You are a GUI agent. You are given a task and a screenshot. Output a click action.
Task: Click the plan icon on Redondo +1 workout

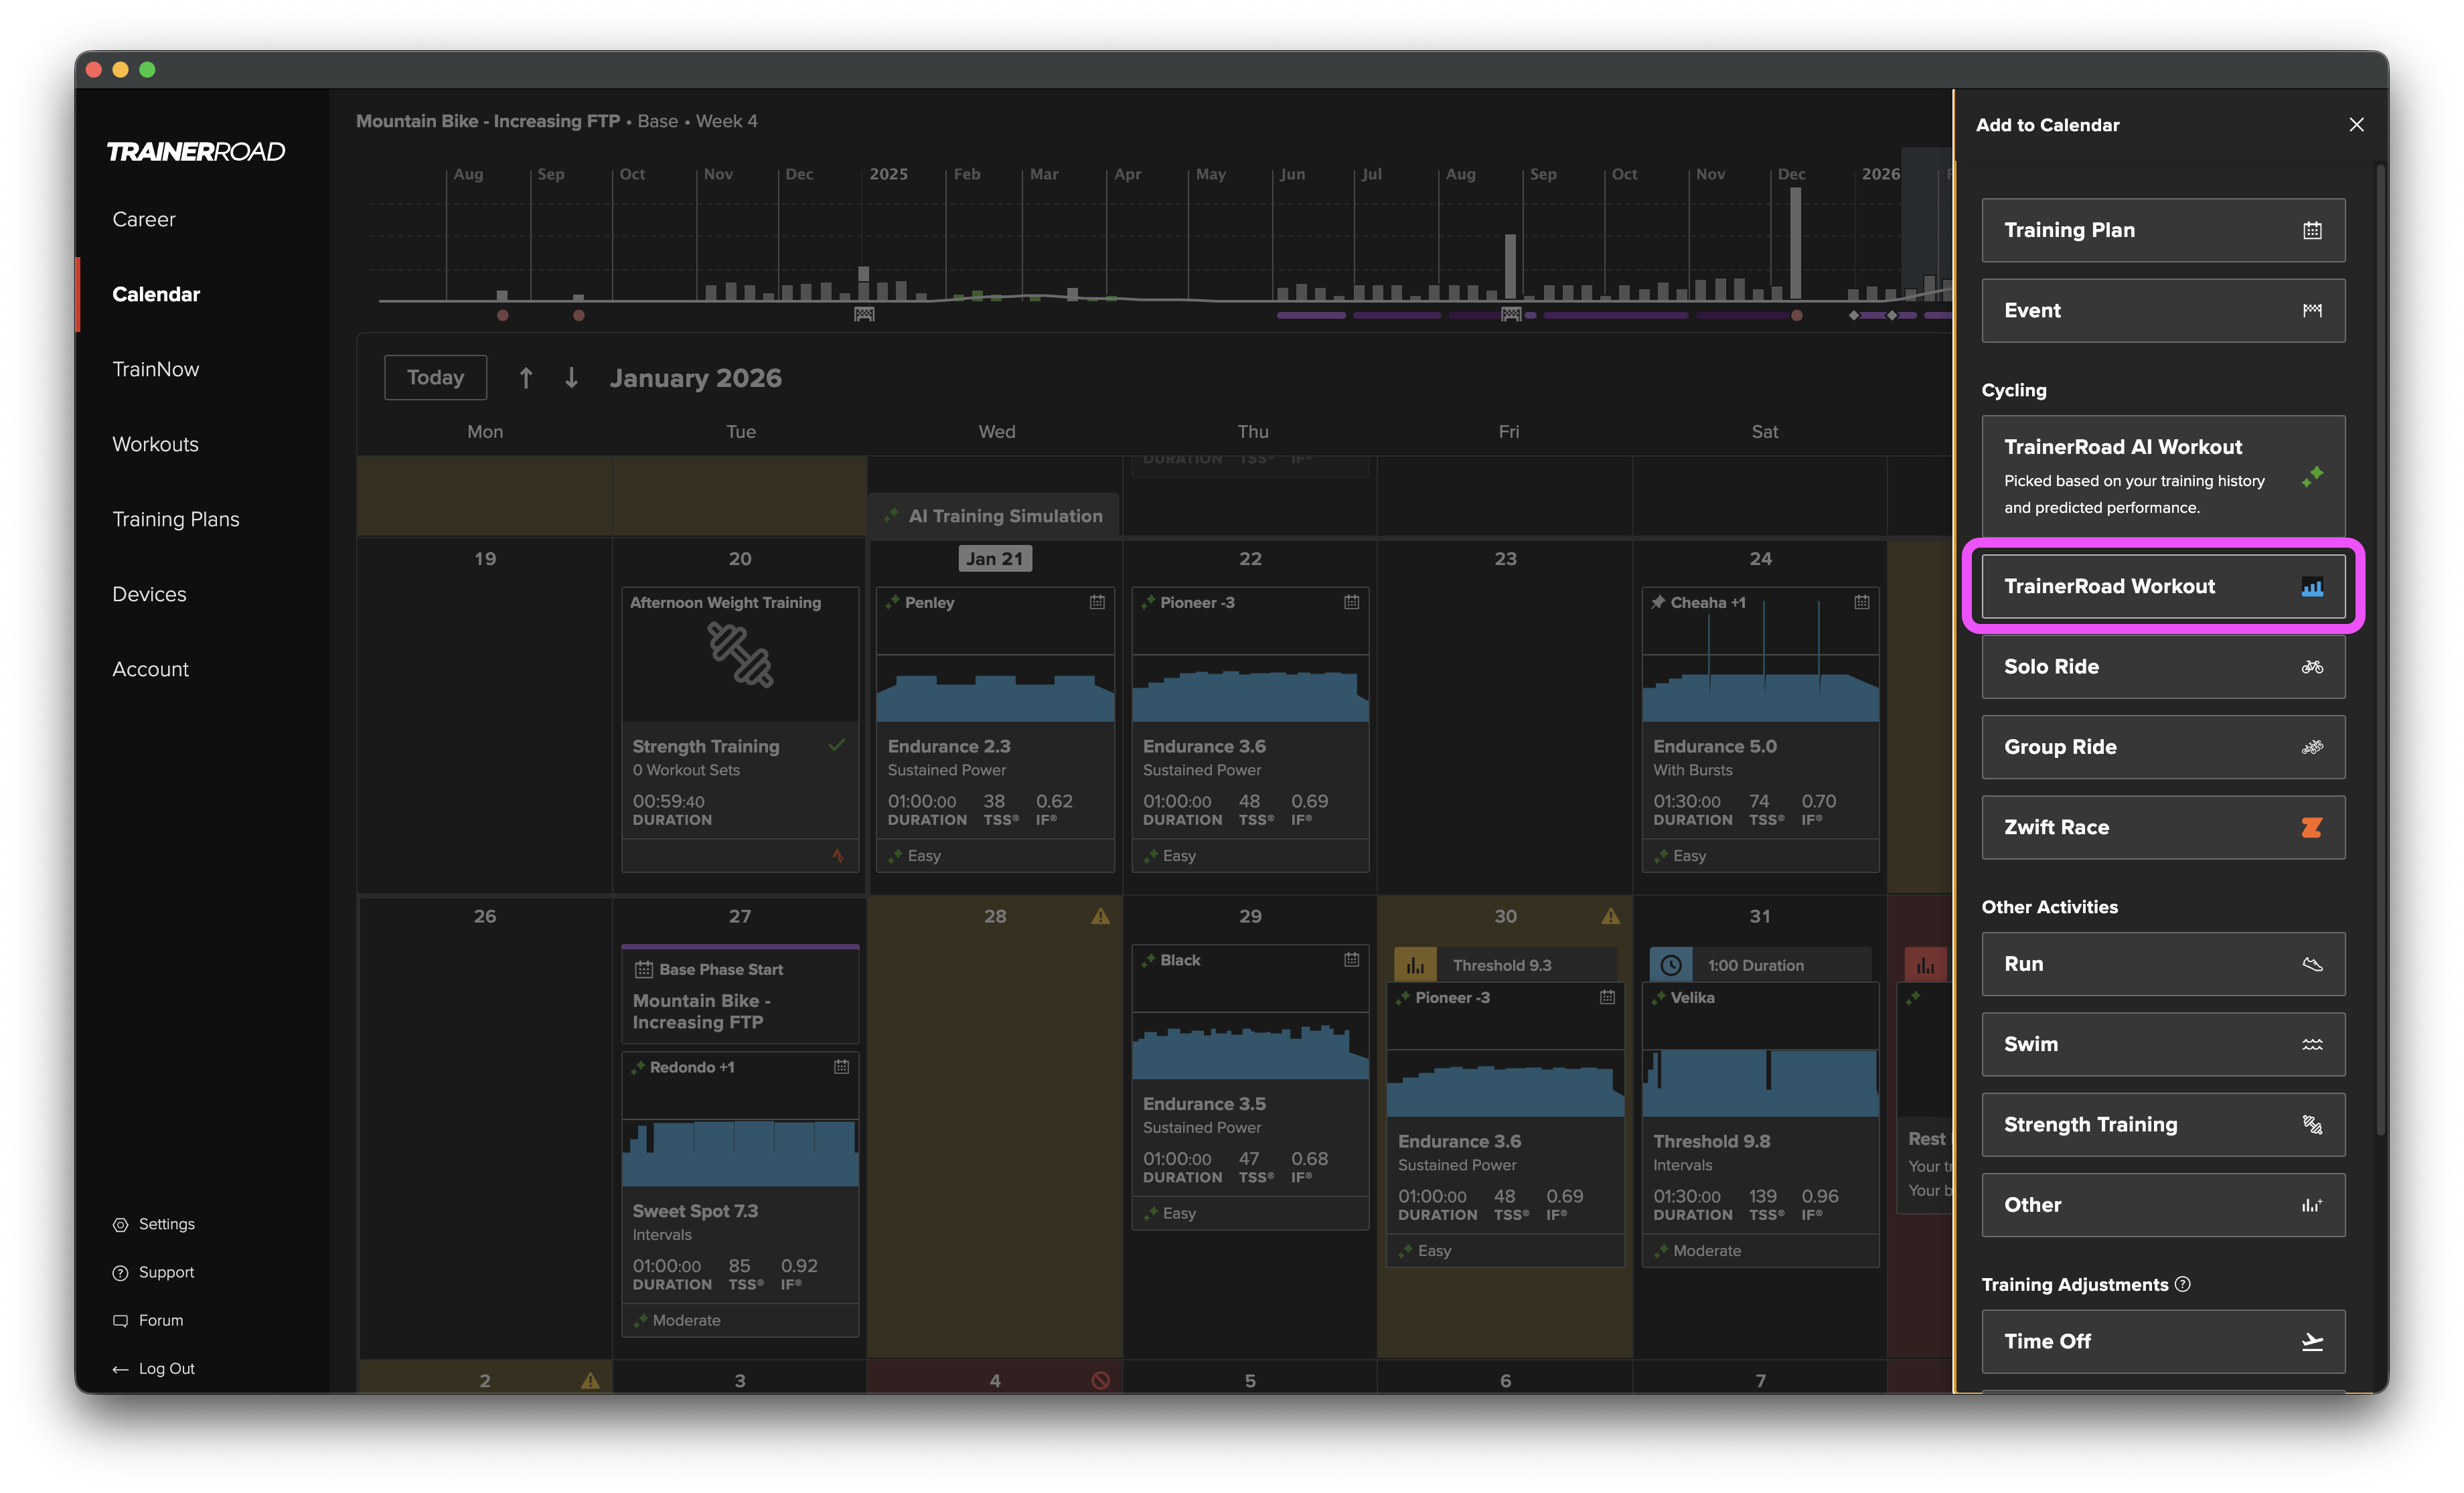[841, 1067]
